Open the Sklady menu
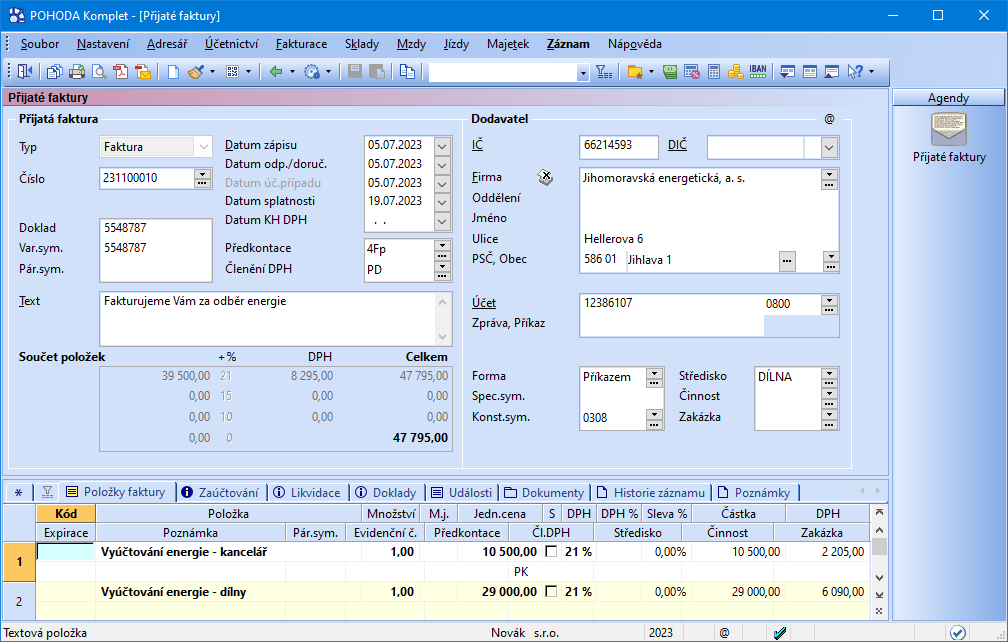This screenshot has height=642, width=1008. (x=362, y=44)
